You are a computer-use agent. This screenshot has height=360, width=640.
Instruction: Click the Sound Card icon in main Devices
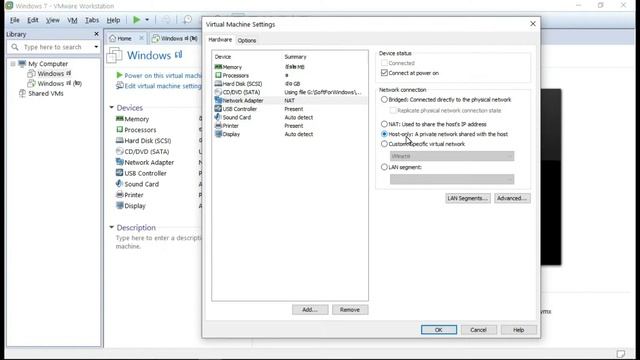120,184
